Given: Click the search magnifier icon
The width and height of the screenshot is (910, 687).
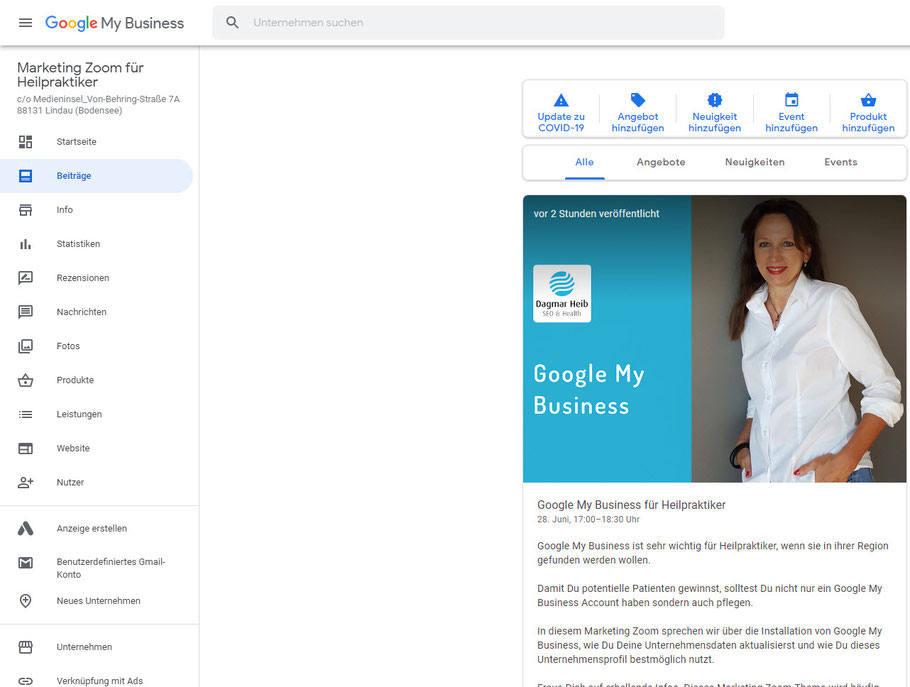Looking at the screenshot, I should pyautogui.click(x=232, y=23).
